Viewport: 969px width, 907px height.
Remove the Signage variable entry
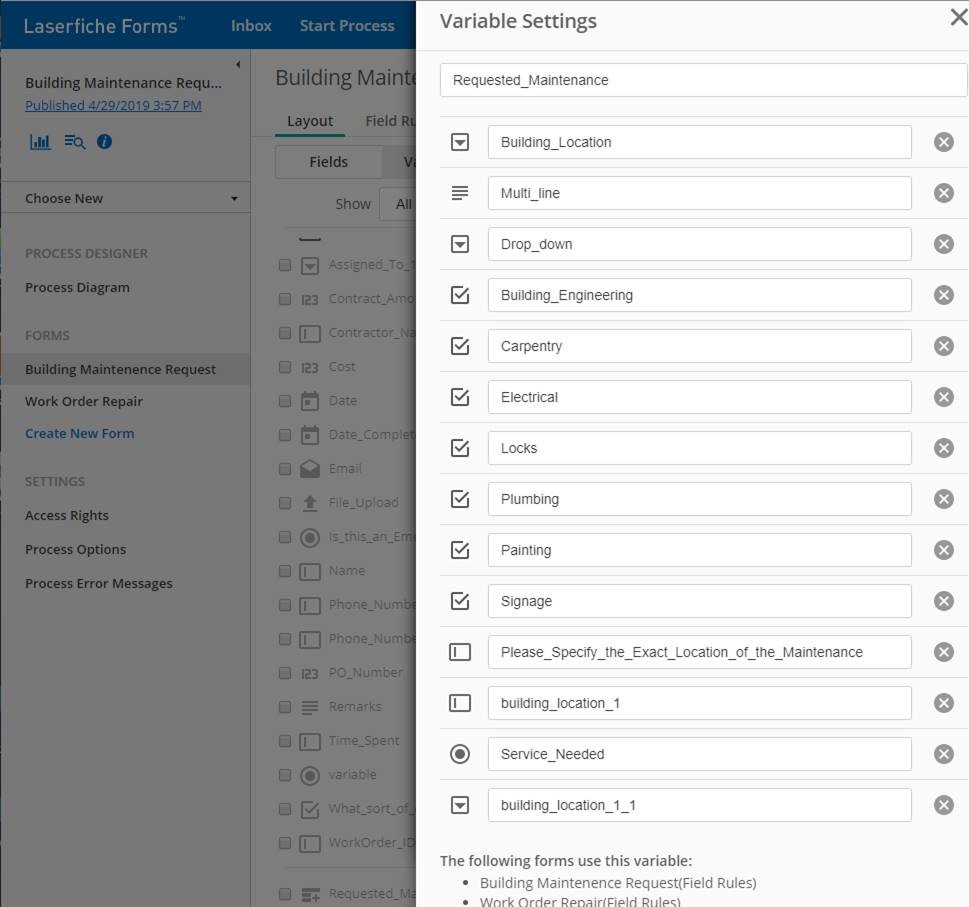(943, 601)
